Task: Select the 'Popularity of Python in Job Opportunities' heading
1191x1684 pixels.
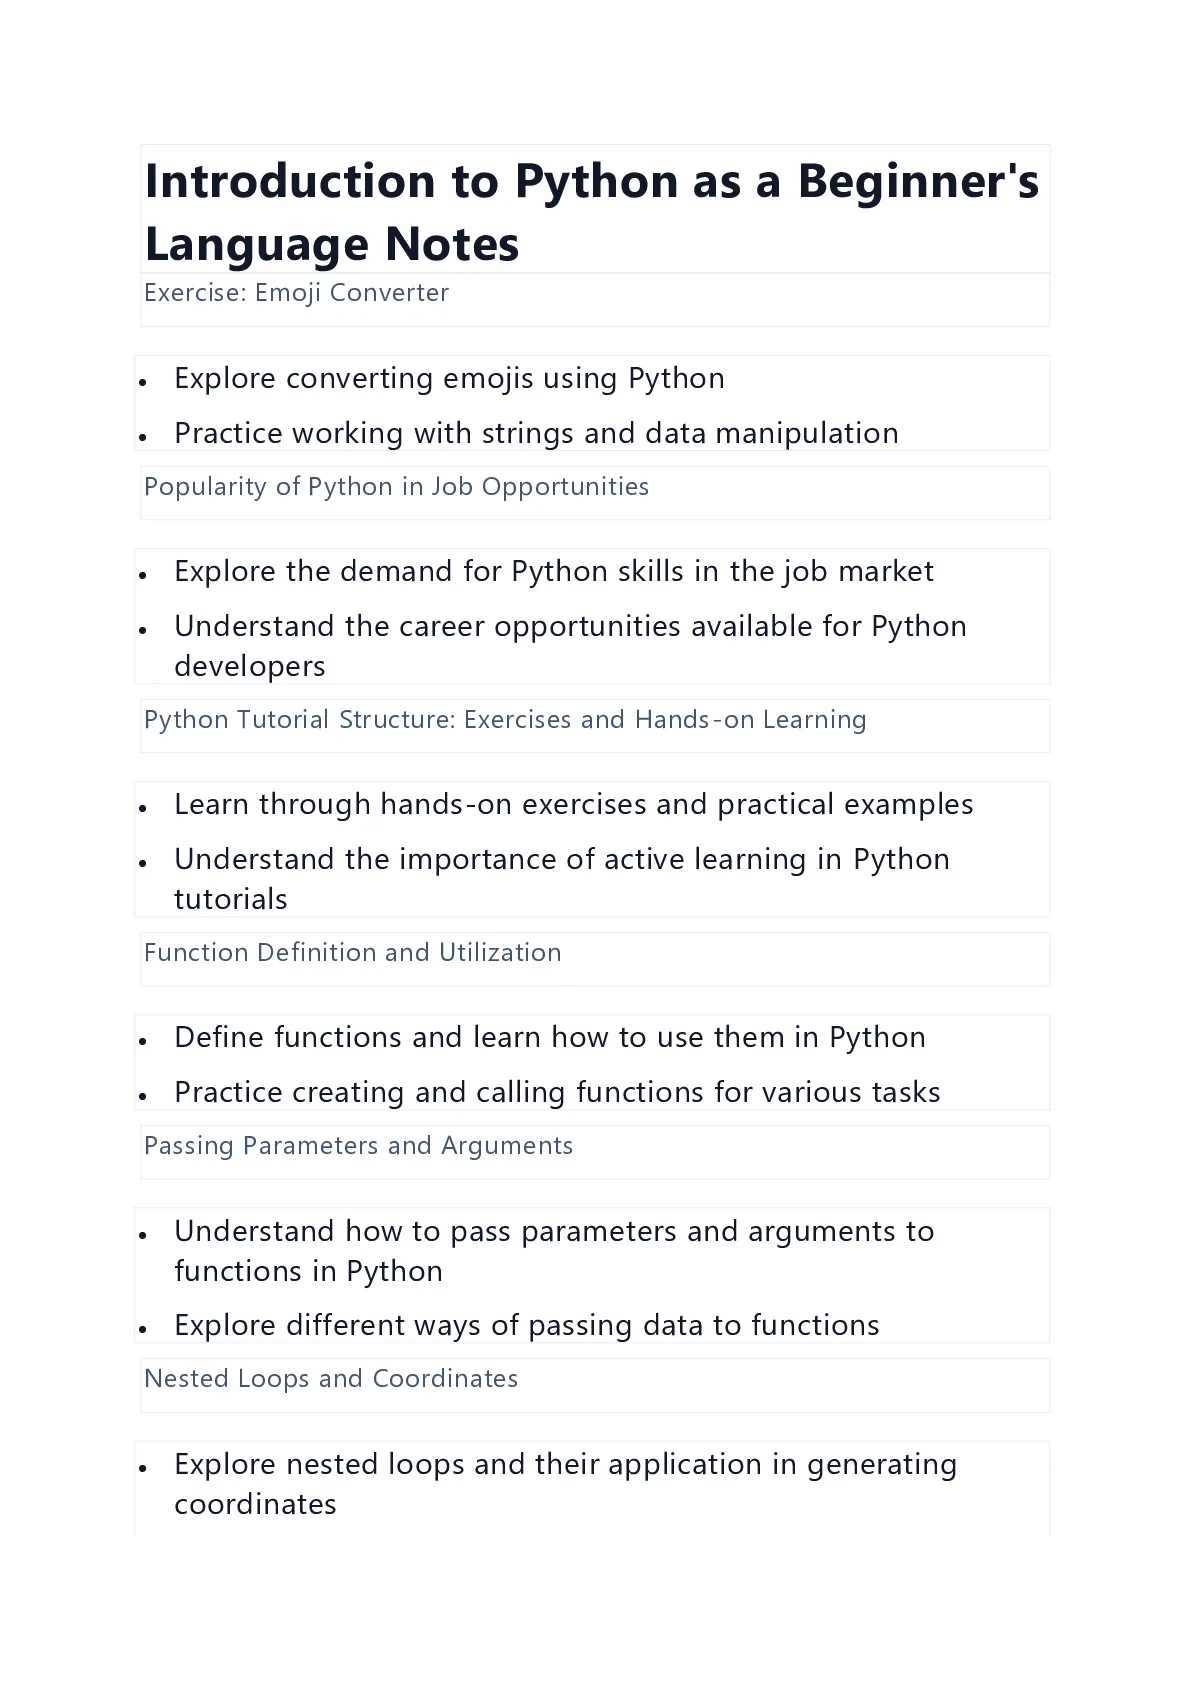Action: (396, 487)
